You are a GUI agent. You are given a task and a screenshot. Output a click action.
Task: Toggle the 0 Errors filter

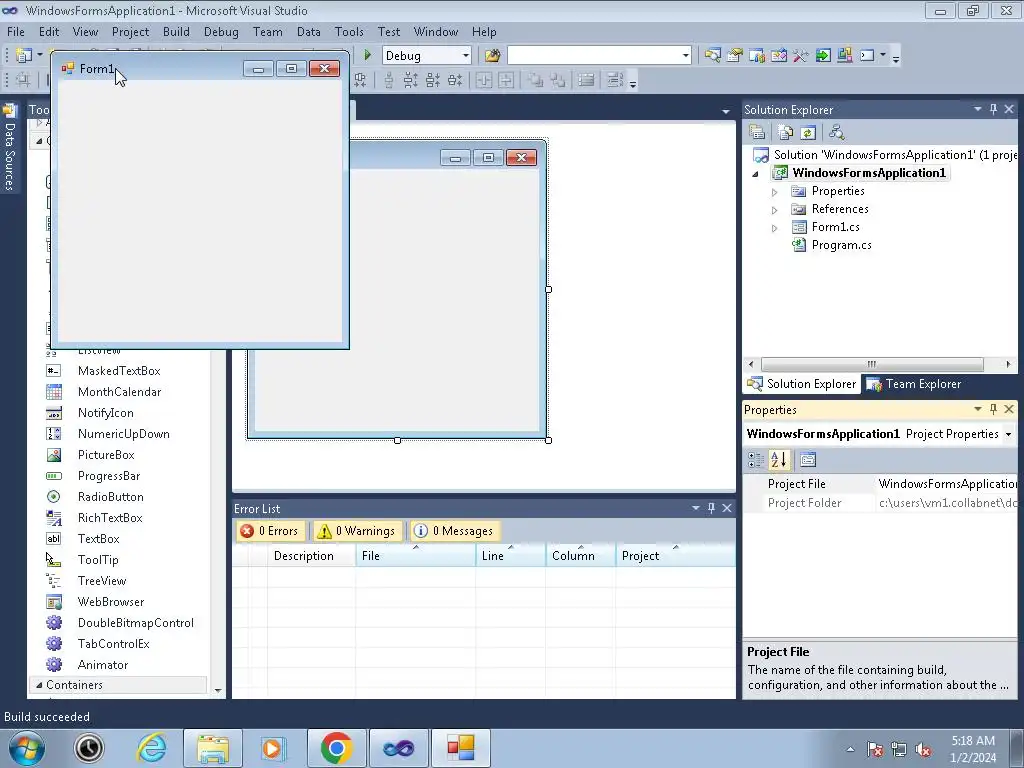click(x=269, y=531)
